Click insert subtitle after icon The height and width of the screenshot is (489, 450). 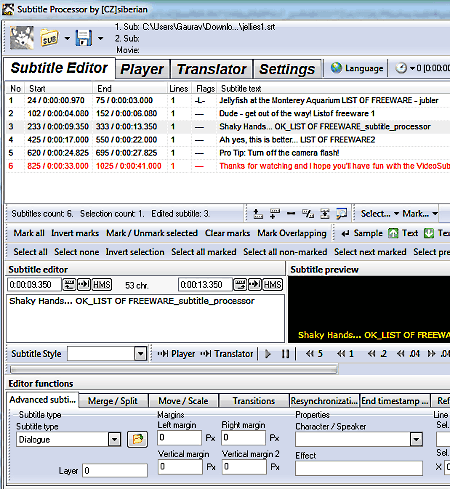tap(275, 214)
